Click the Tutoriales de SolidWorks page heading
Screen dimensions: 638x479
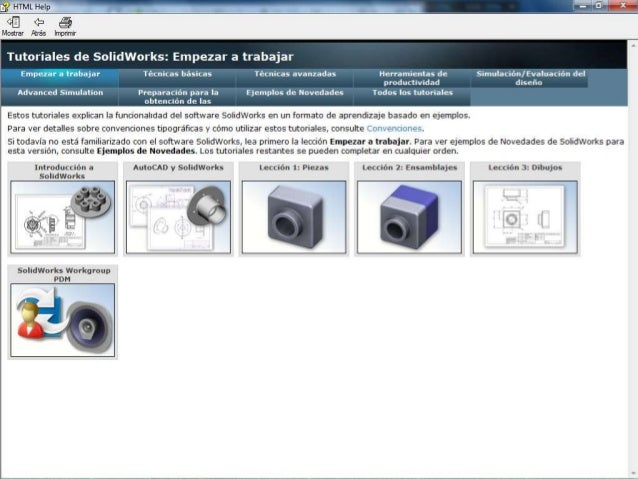click(150, 57)
